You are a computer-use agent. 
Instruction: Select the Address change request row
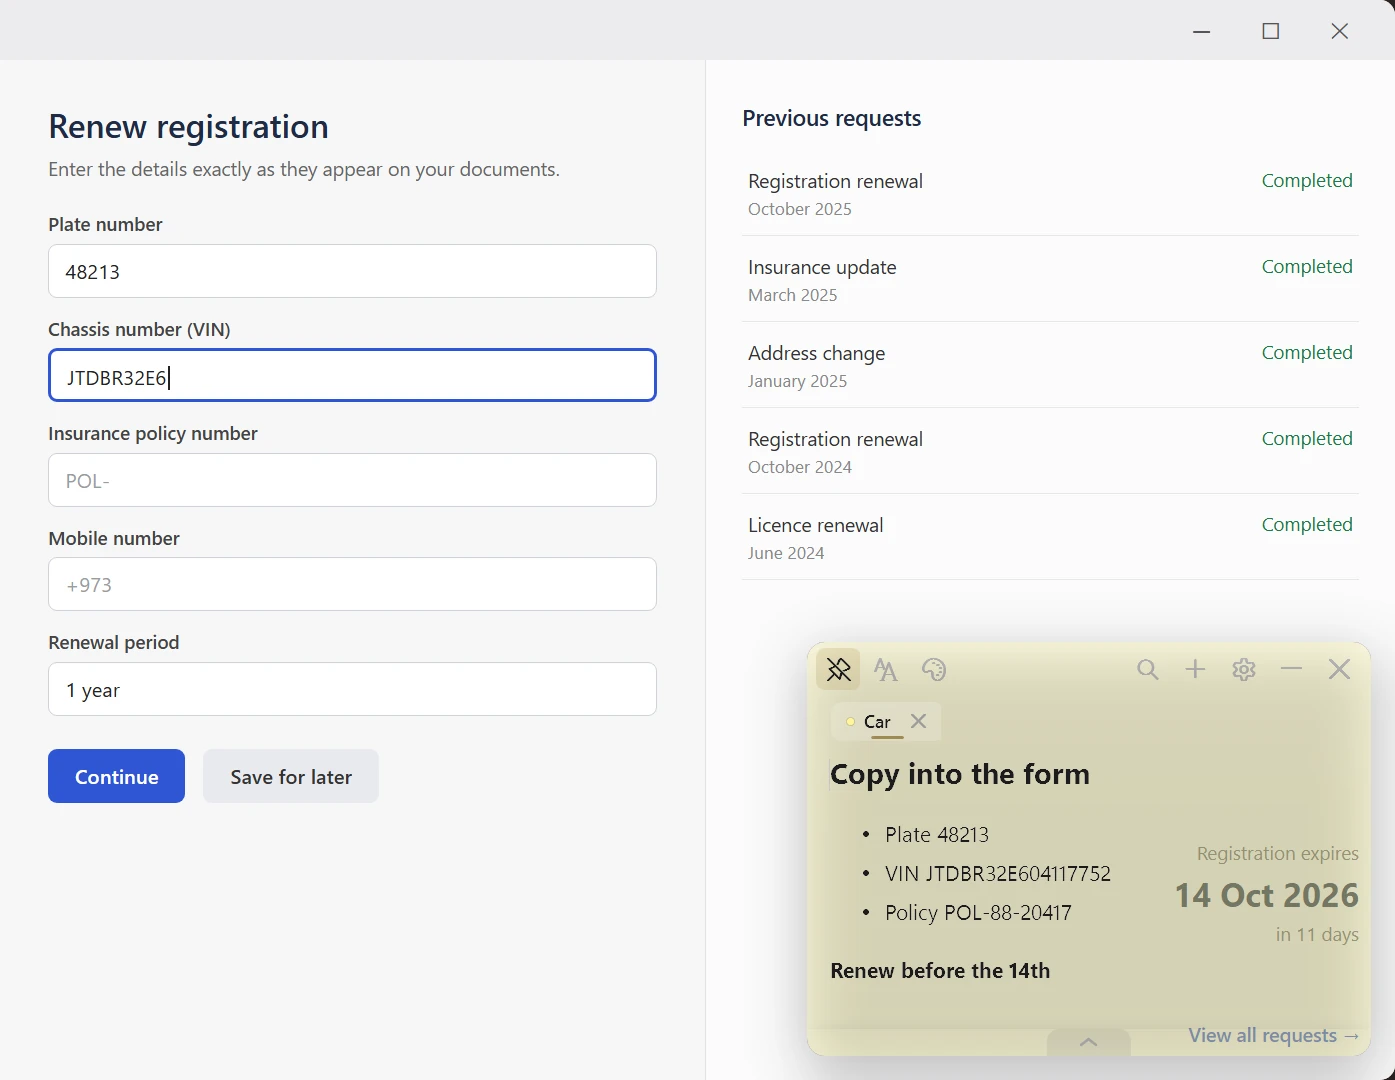click(x=1050, y=366)
